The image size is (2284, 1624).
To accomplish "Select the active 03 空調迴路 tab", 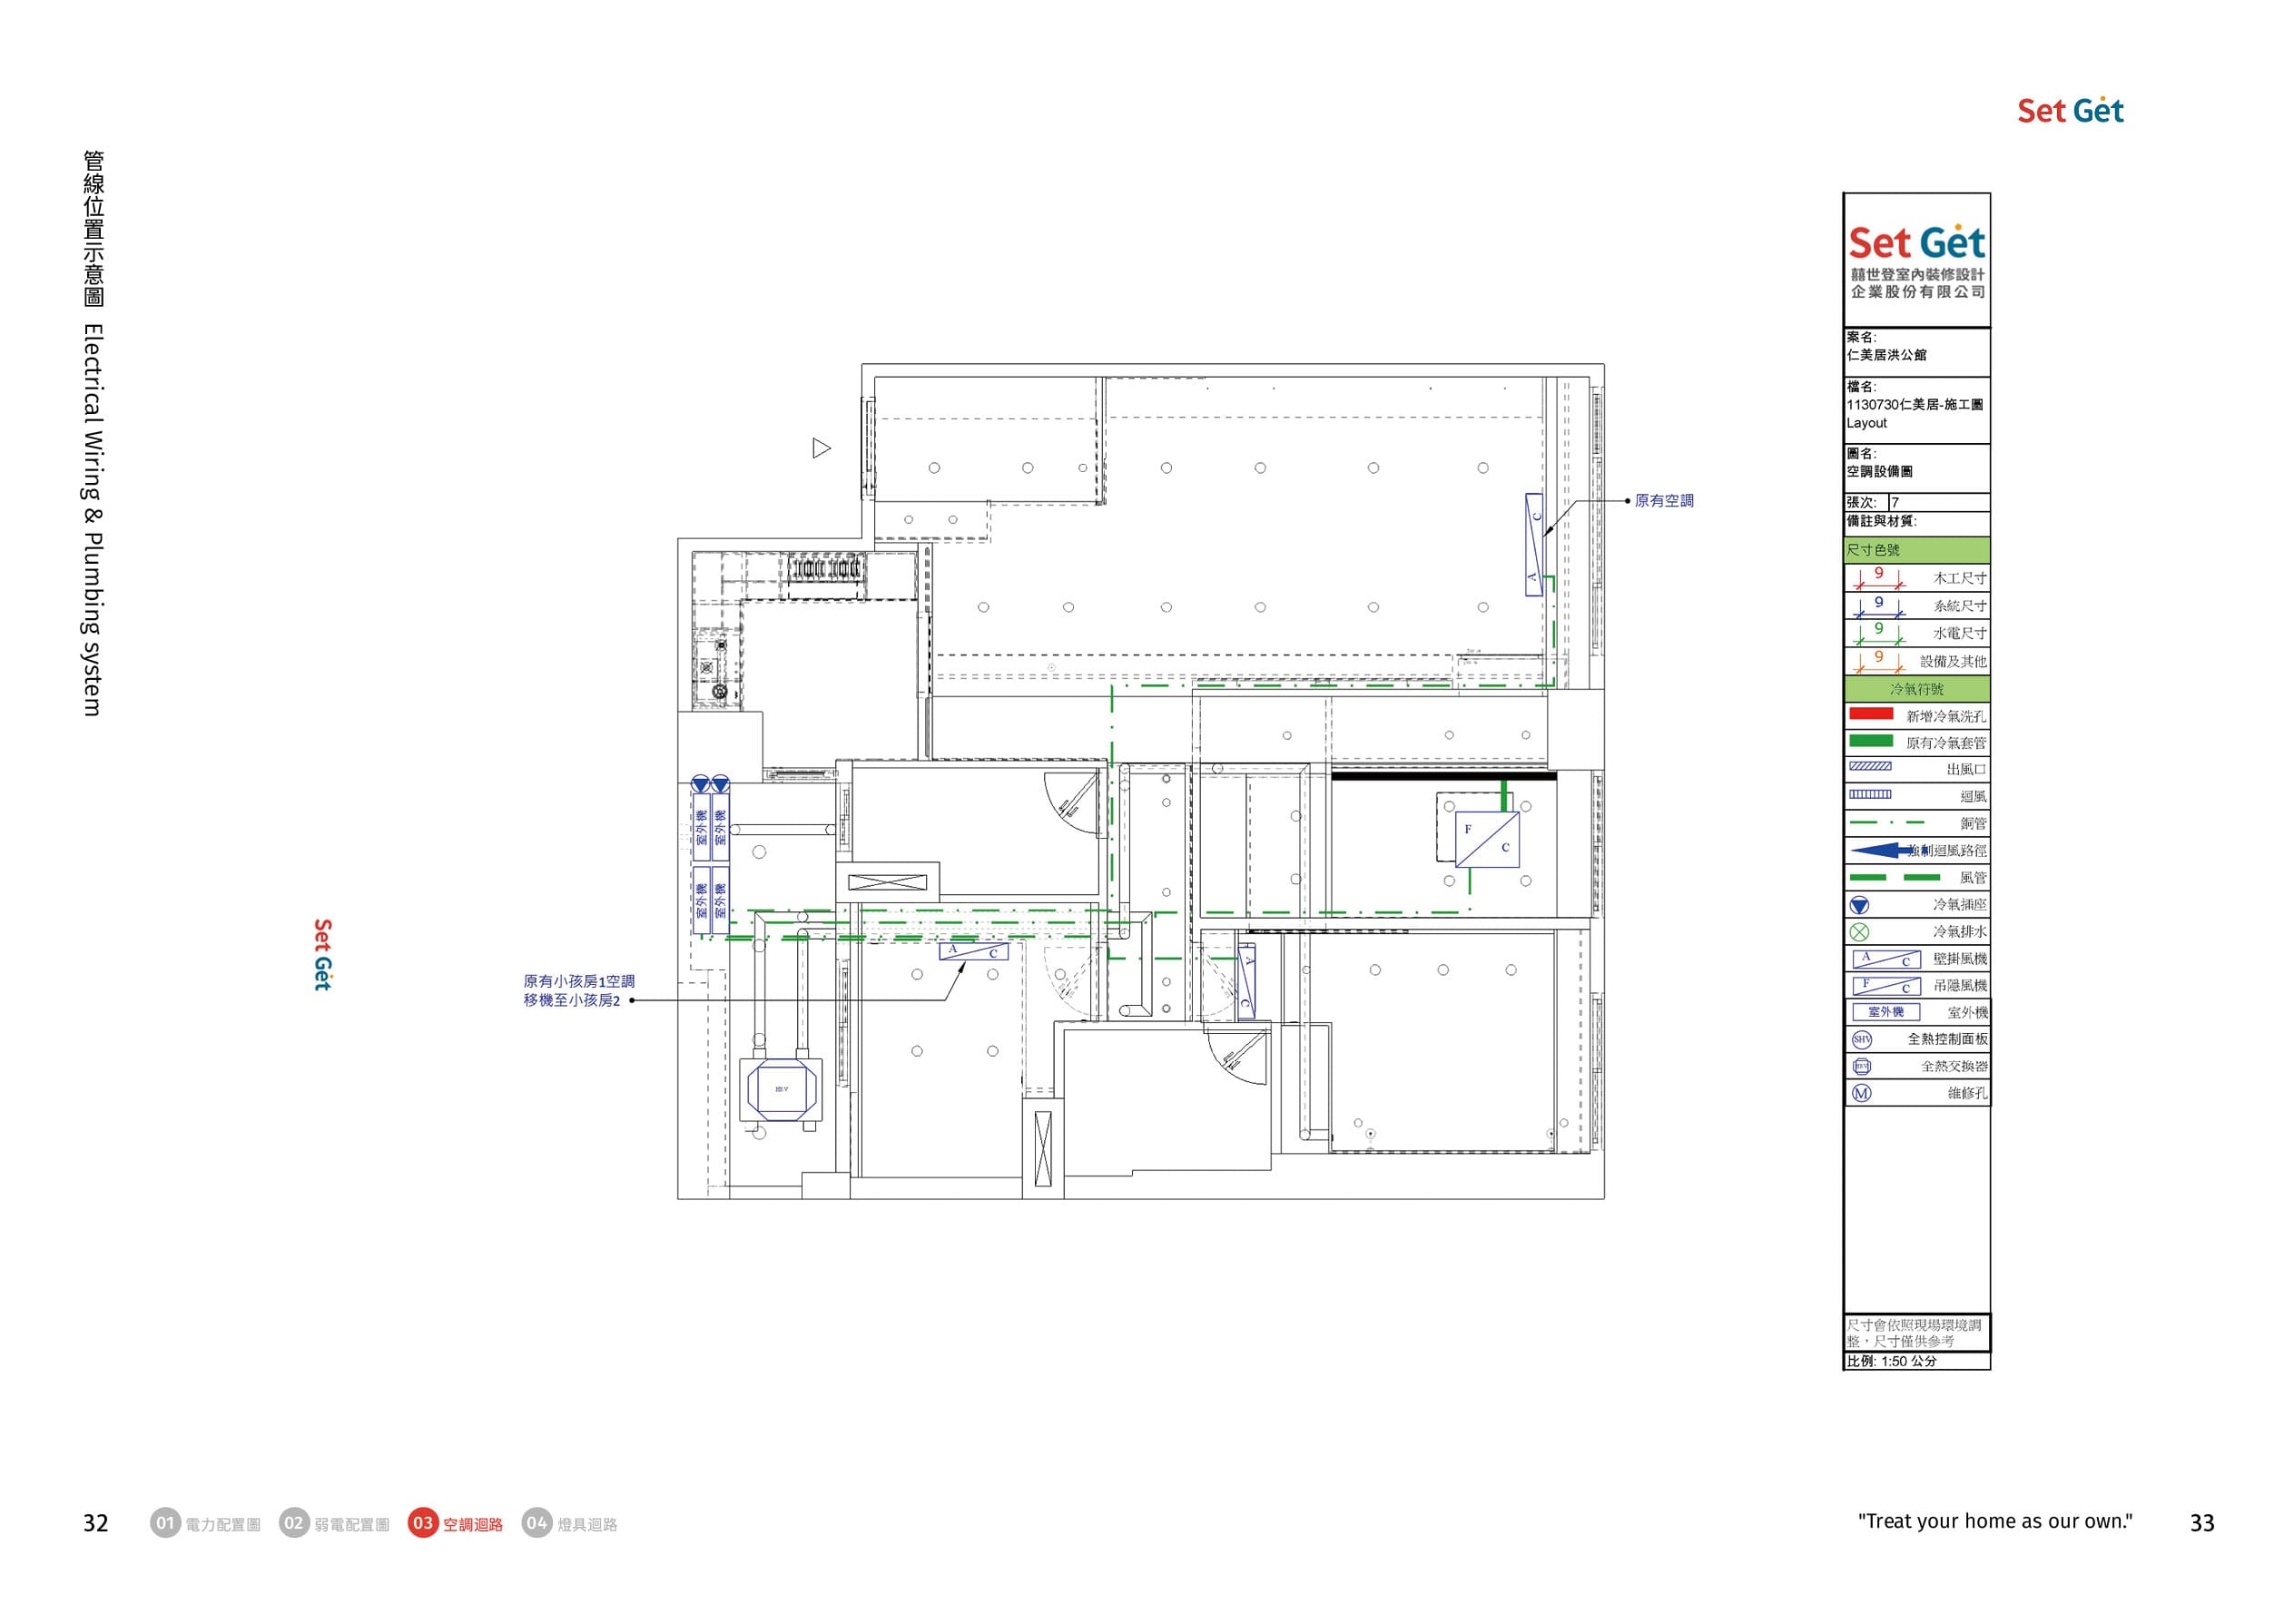I will 455,1523.
